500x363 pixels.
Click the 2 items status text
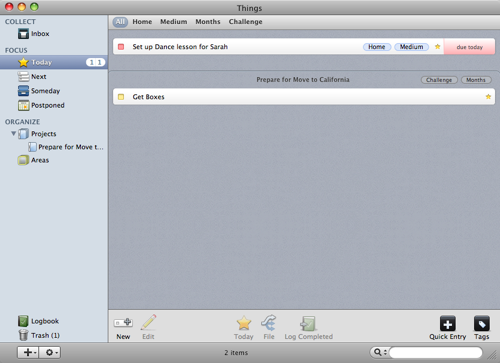coord(236,353)
